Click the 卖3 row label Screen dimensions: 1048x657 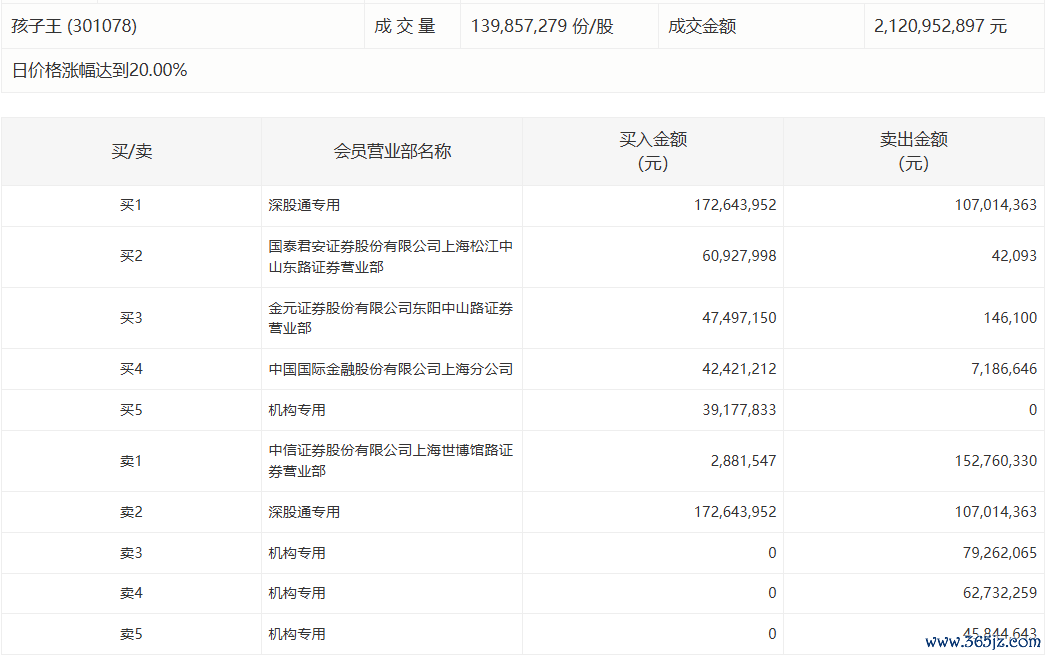point(131,553)
